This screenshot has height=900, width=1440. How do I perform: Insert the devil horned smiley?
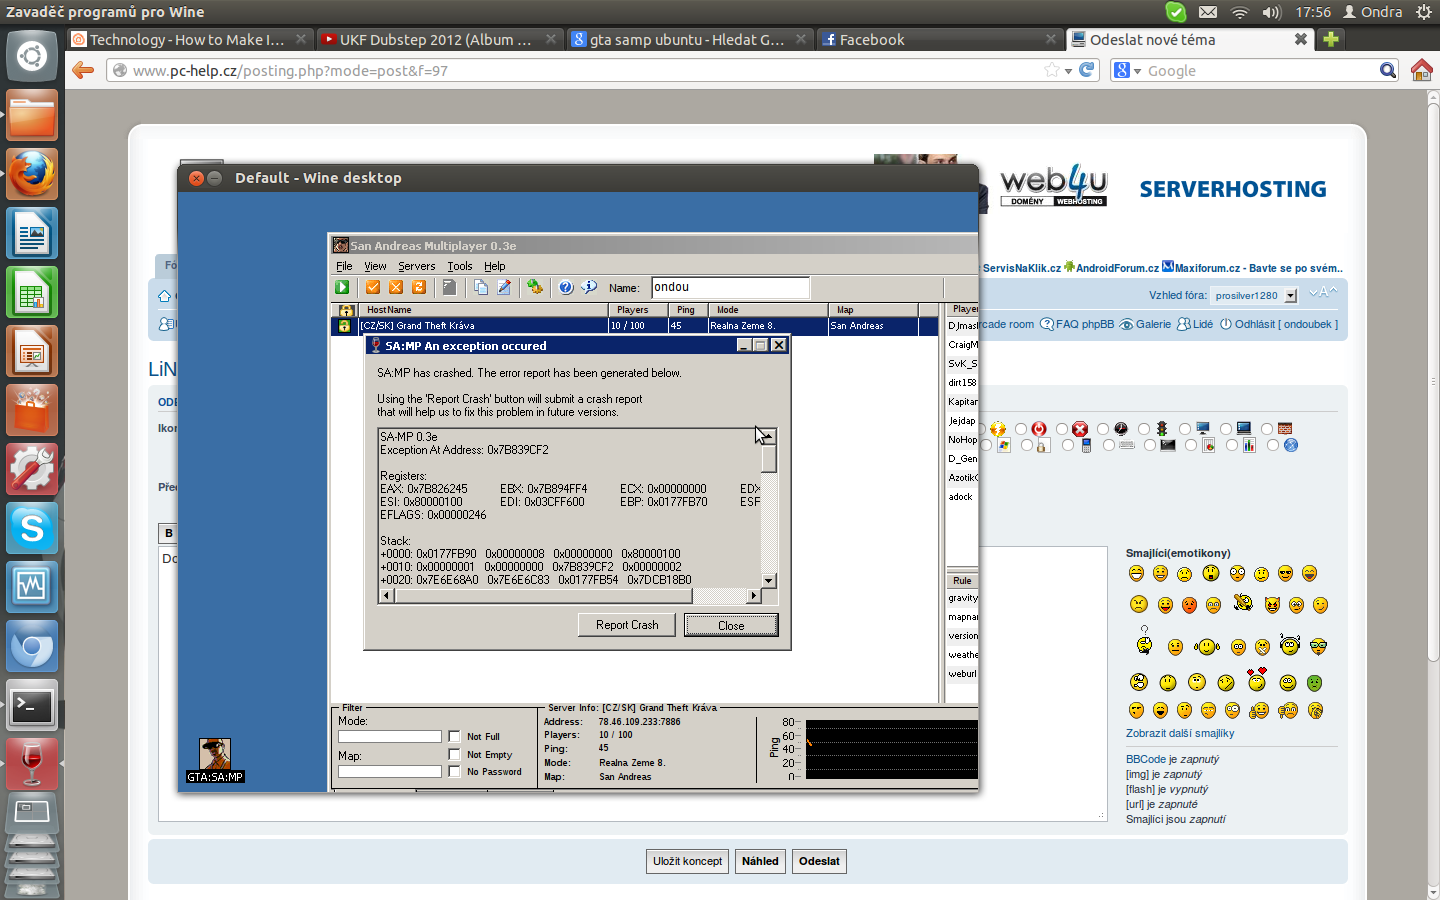[x=1272, y=605]
